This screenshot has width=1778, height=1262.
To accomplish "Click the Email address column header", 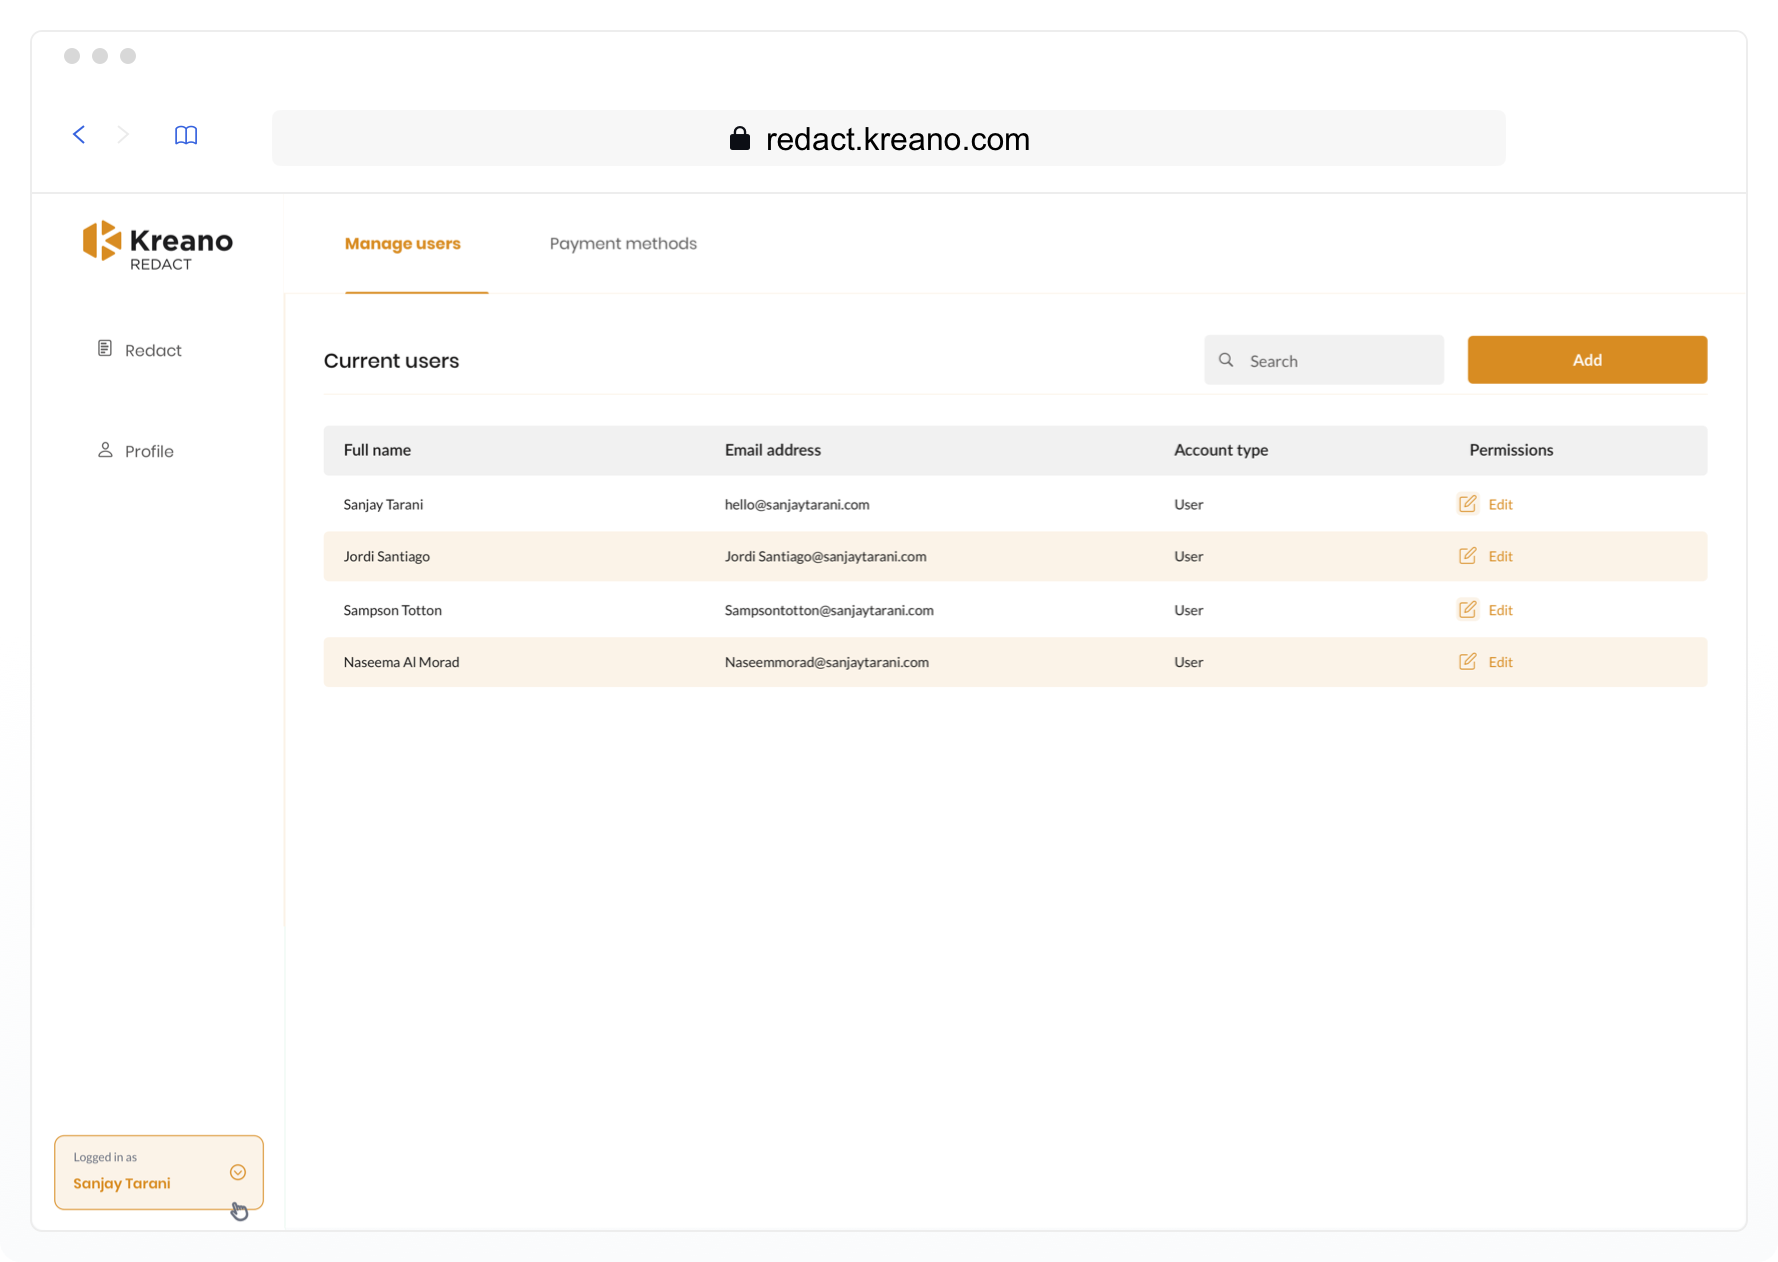I will (x=773, y=450).
